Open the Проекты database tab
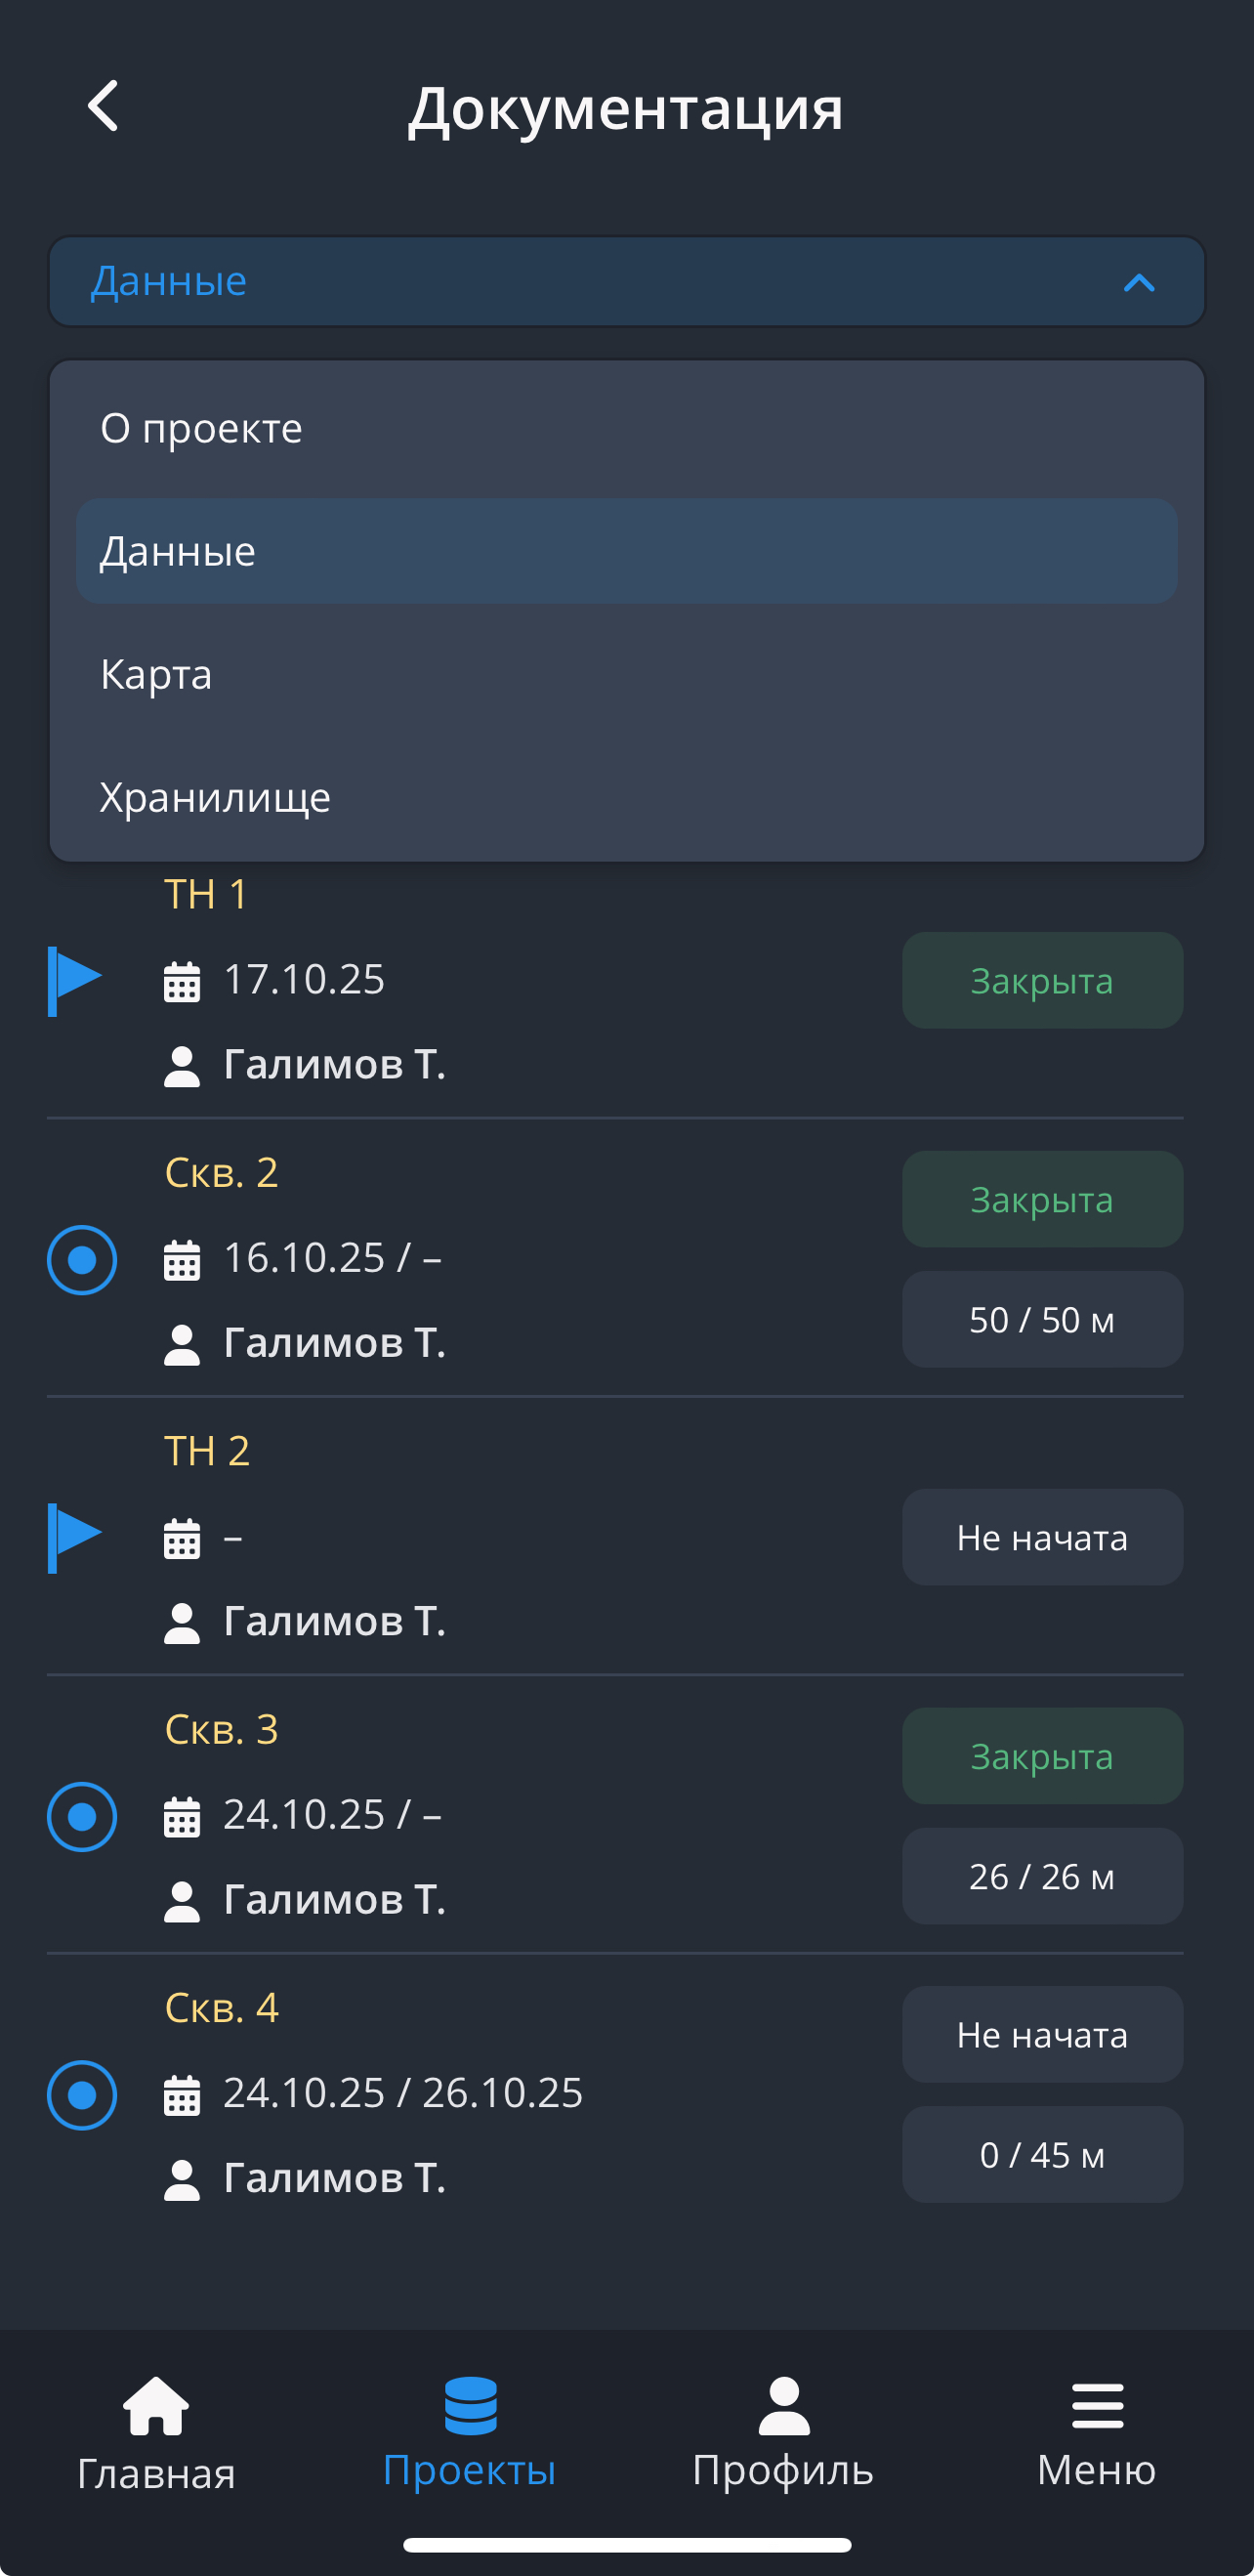Screen dimensions: 1254x2576 470,2434
